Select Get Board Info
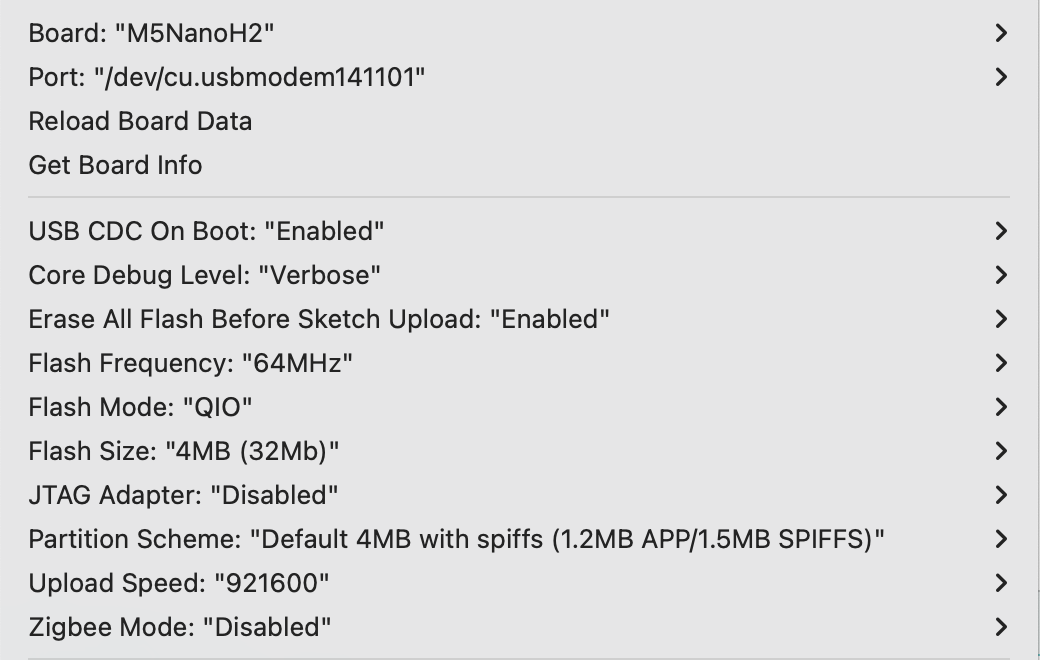Image resolution: width=1040 pixels, height=660 pixels. [x=115, y=165]
